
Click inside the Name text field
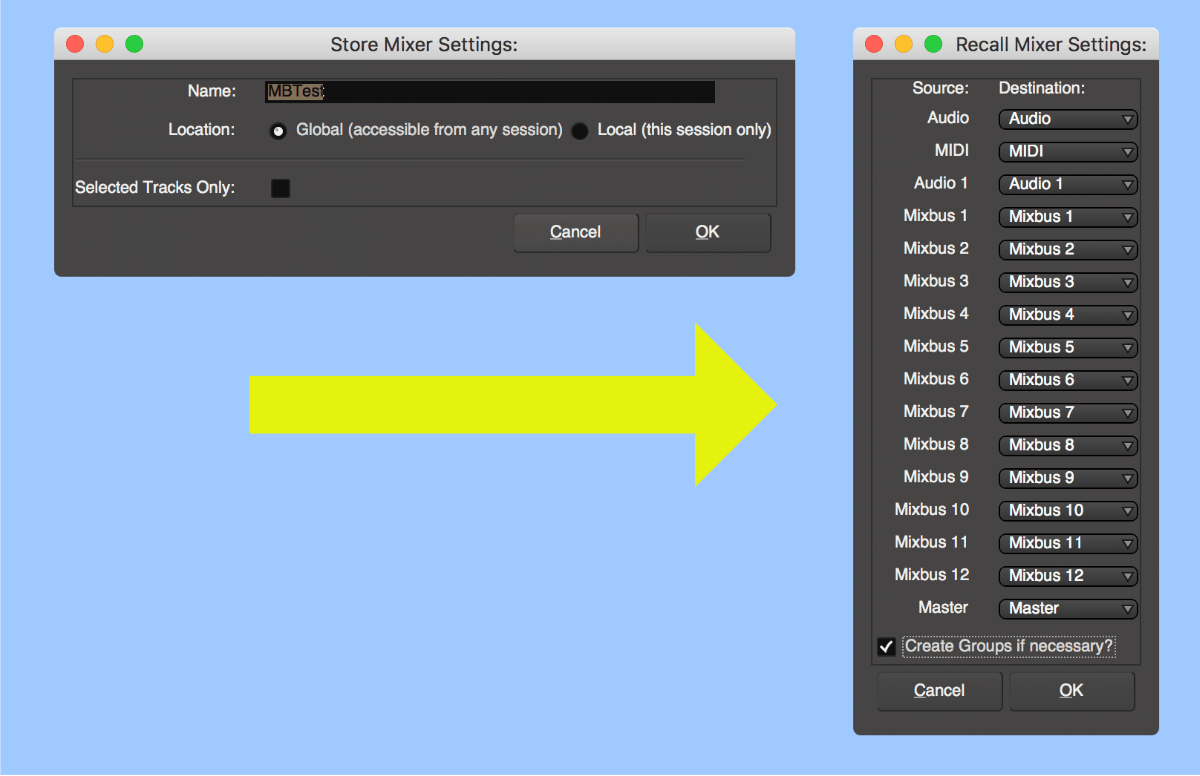[x=490, y=92]
